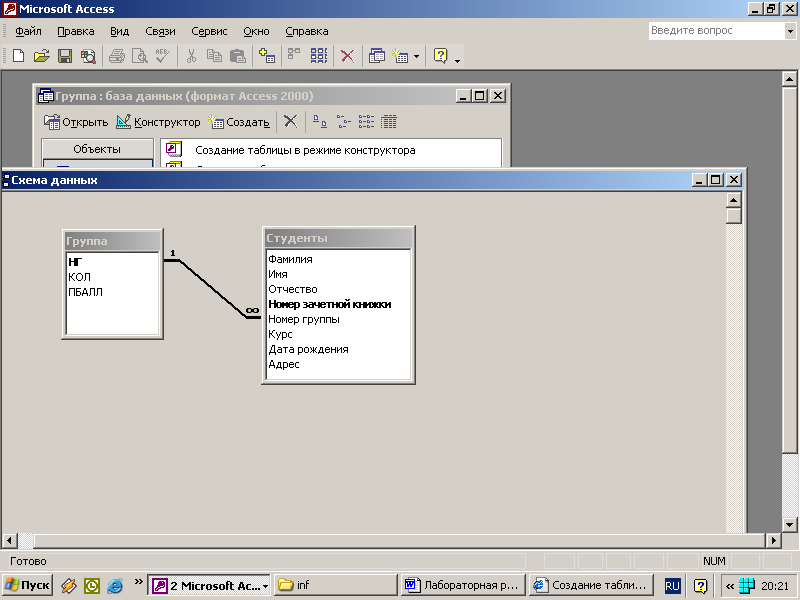Open the Связи menu

[x=160, y=31]
